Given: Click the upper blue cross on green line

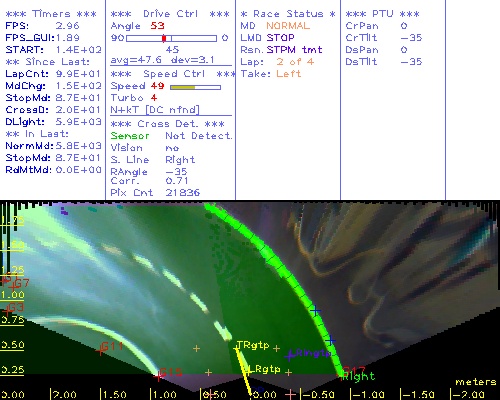Looking at the screenshot, I should pos(315,311).
